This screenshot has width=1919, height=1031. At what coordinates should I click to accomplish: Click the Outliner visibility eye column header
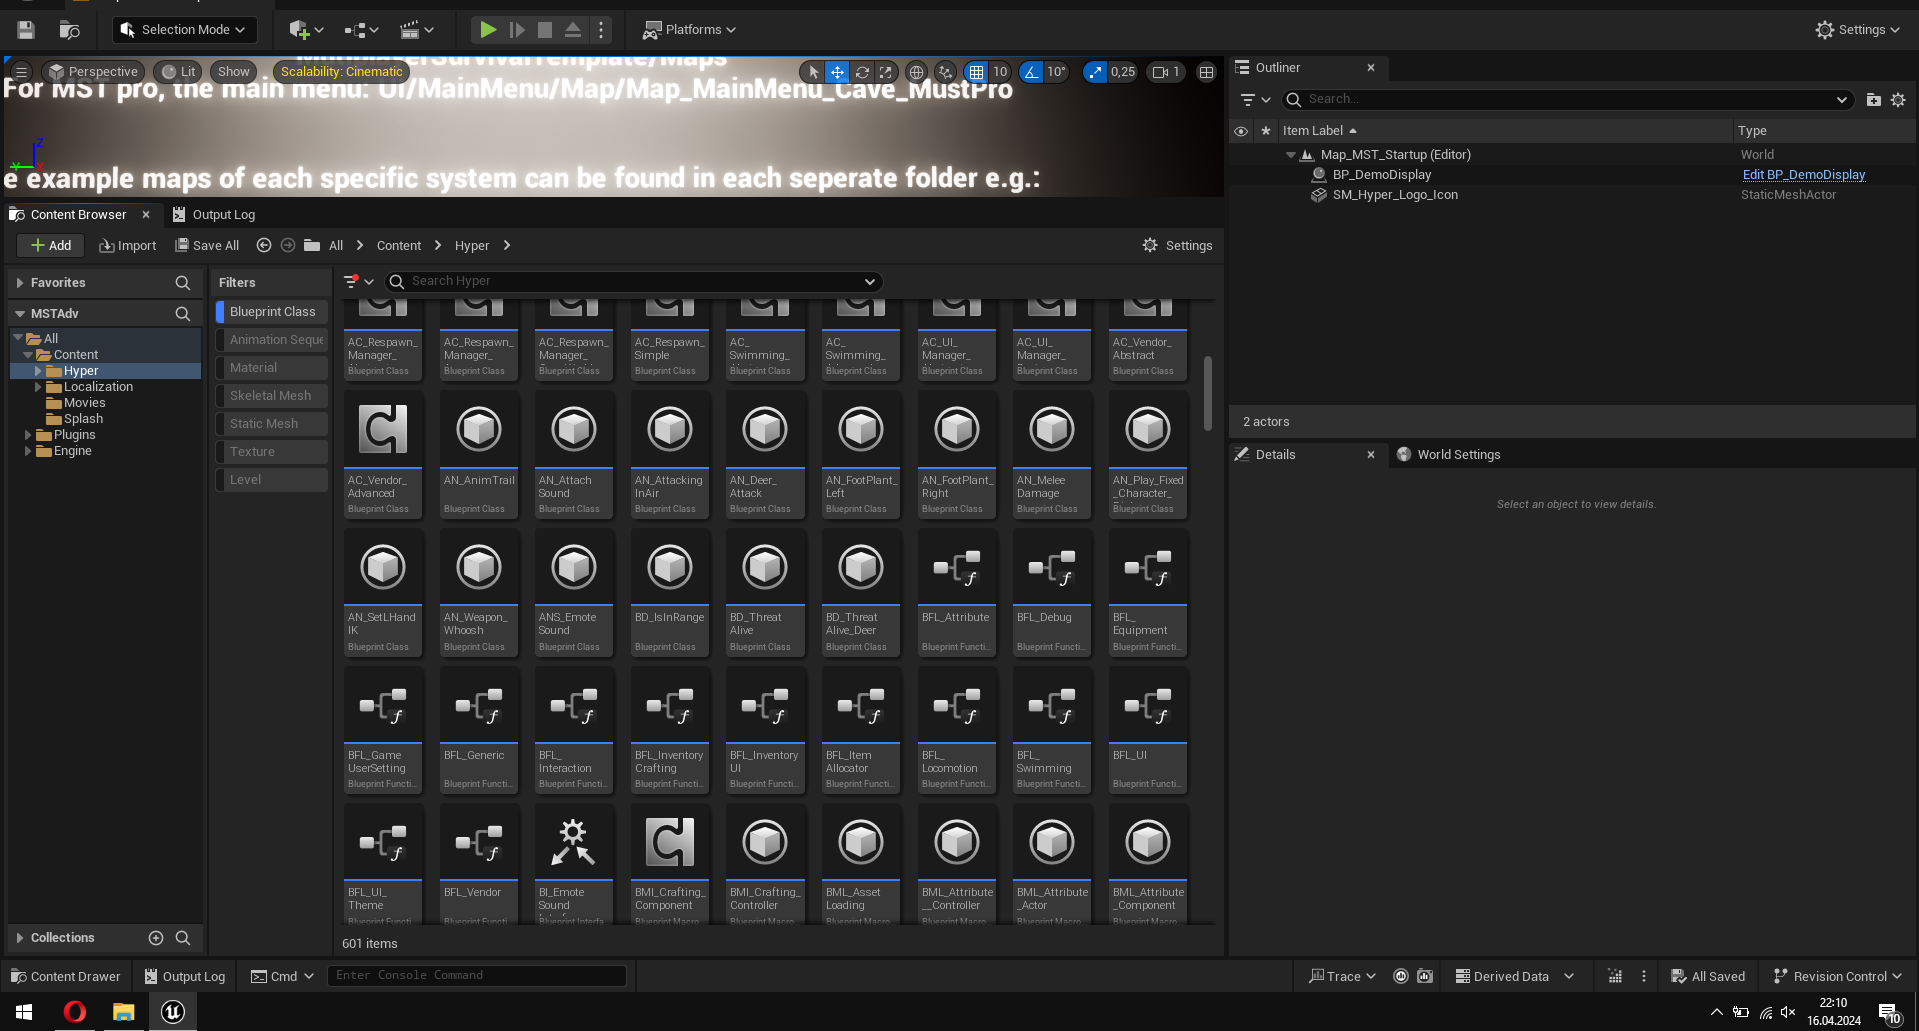pyautogui.click(x=1241, y=131)
